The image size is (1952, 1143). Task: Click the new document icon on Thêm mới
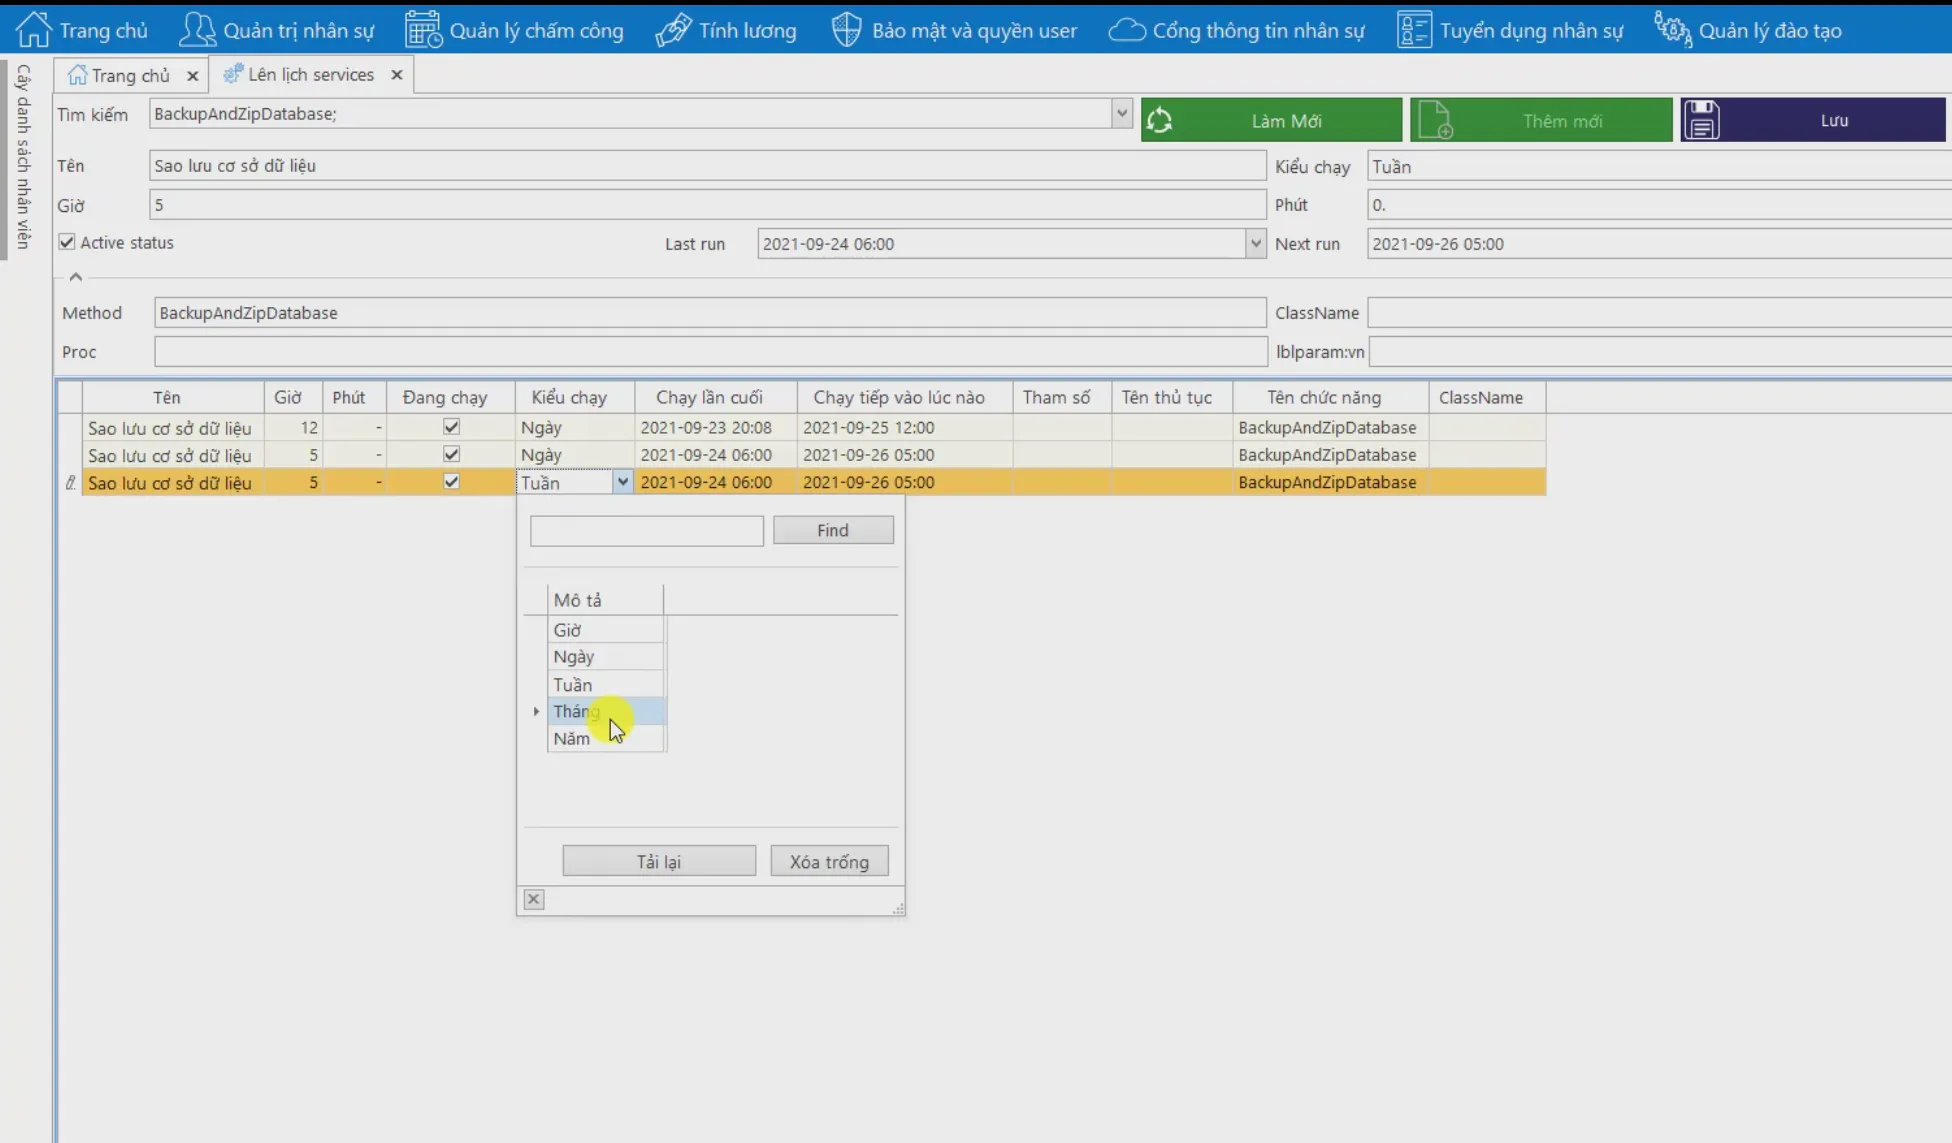(x=1436, y=120)
